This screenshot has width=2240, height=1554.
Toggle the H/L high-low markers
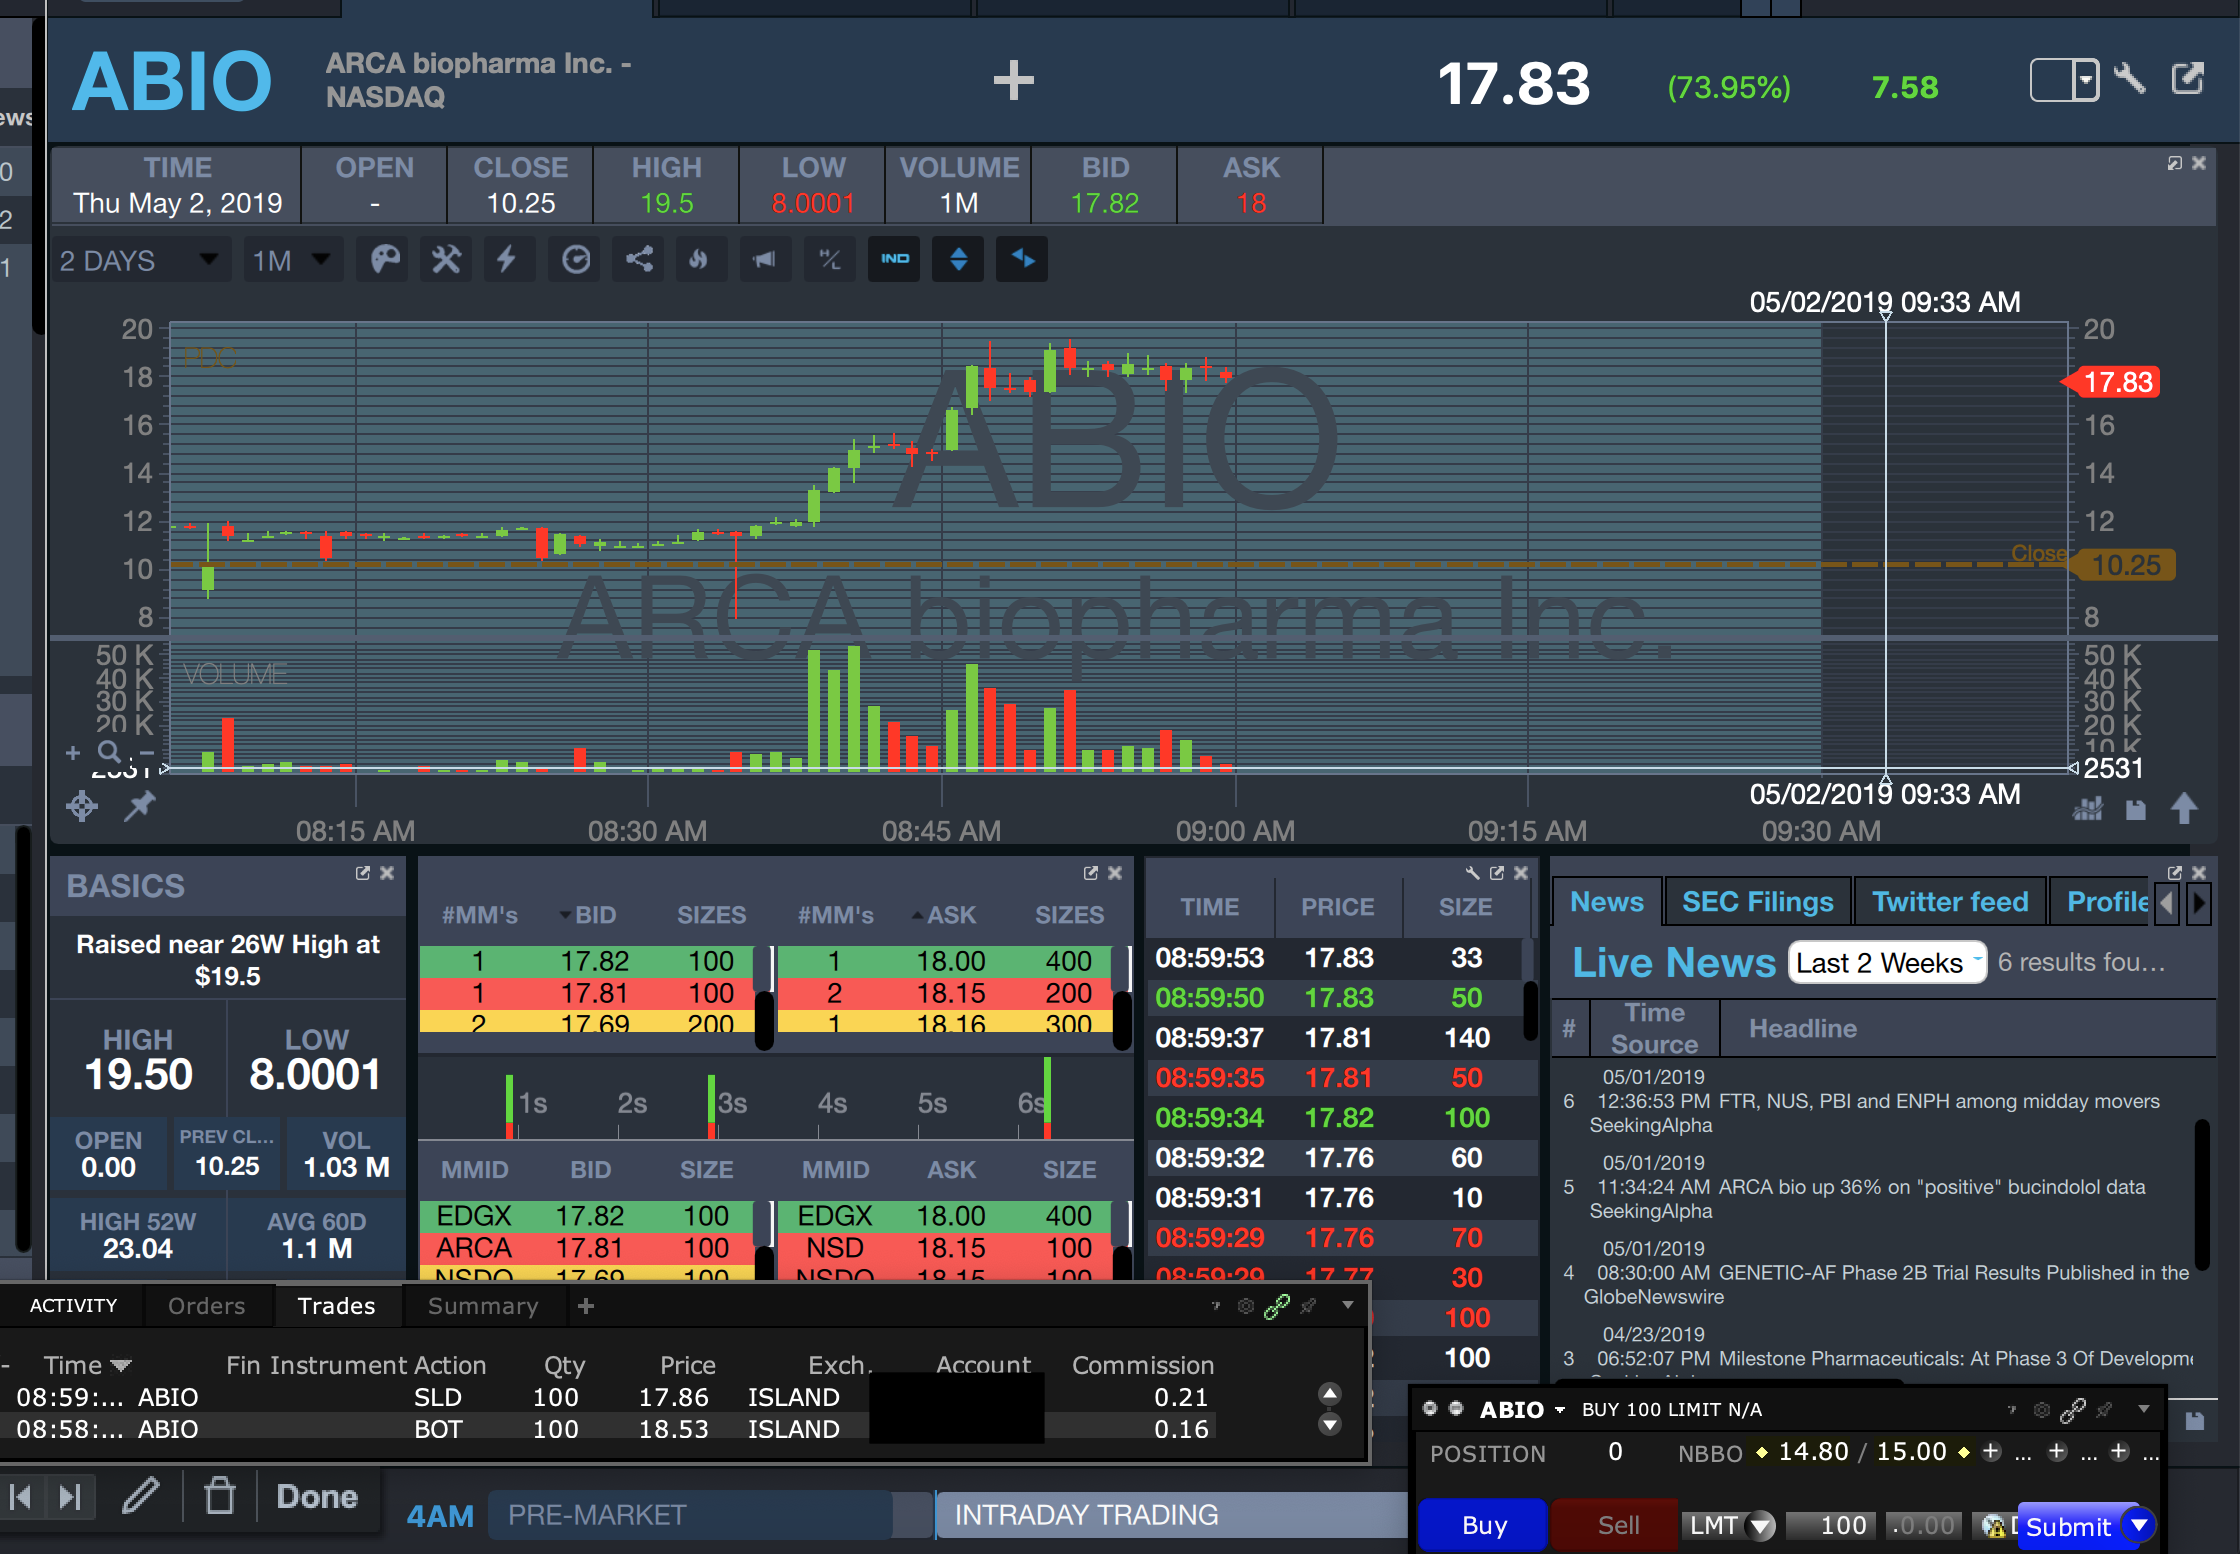click(x=829, y=260)
